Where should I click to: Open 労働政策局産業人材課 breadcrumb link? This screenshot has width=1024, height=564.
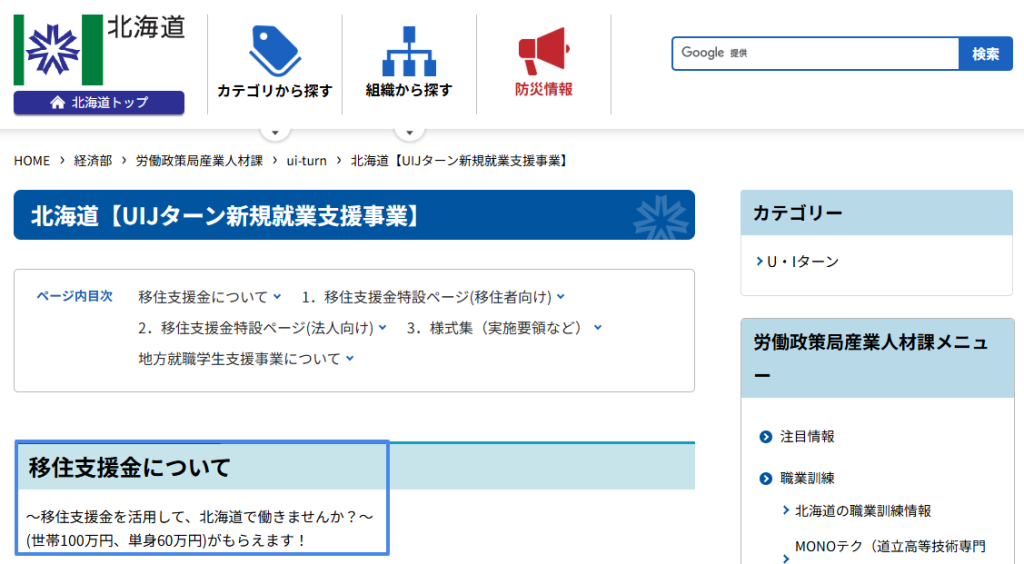pos(199,161)
